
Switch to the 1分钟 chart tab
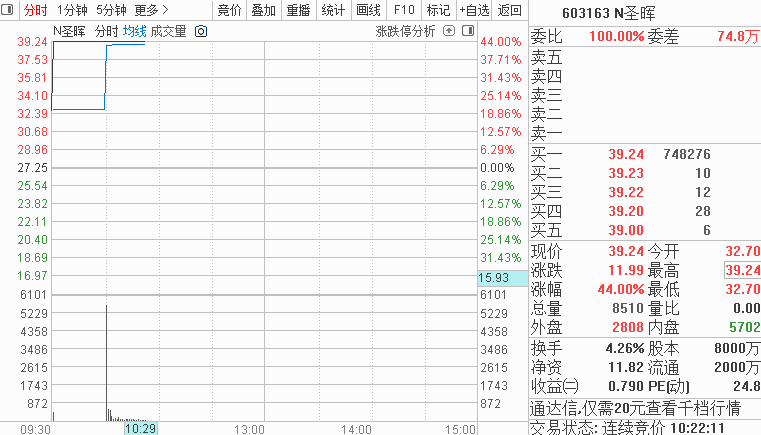point(72,10)
